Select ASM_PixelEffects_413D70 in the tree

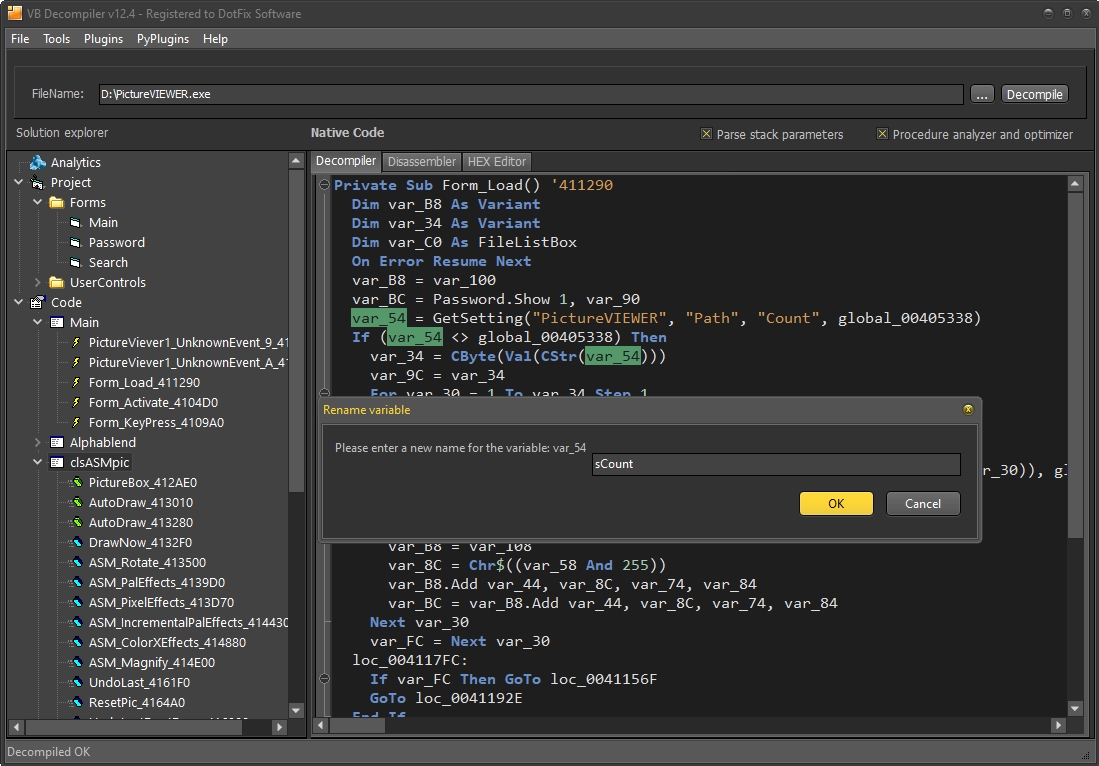pos(161,603)
